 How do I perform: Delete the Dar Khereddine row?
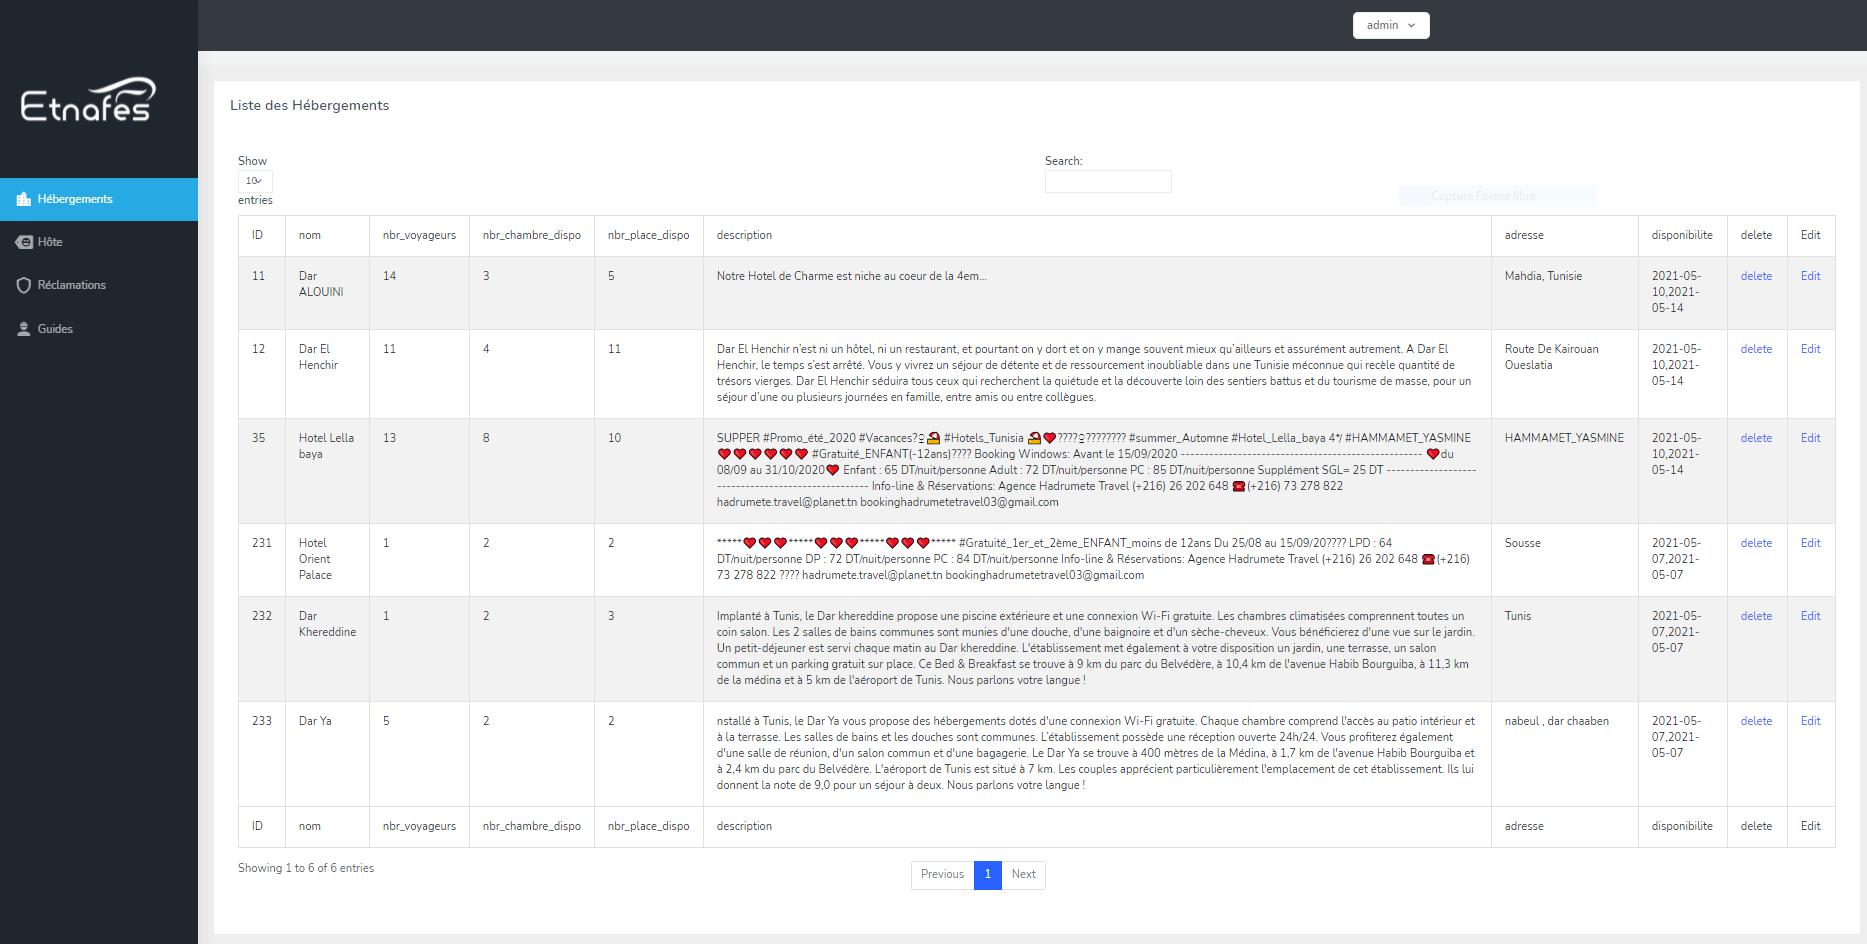tap(1755, 616)
